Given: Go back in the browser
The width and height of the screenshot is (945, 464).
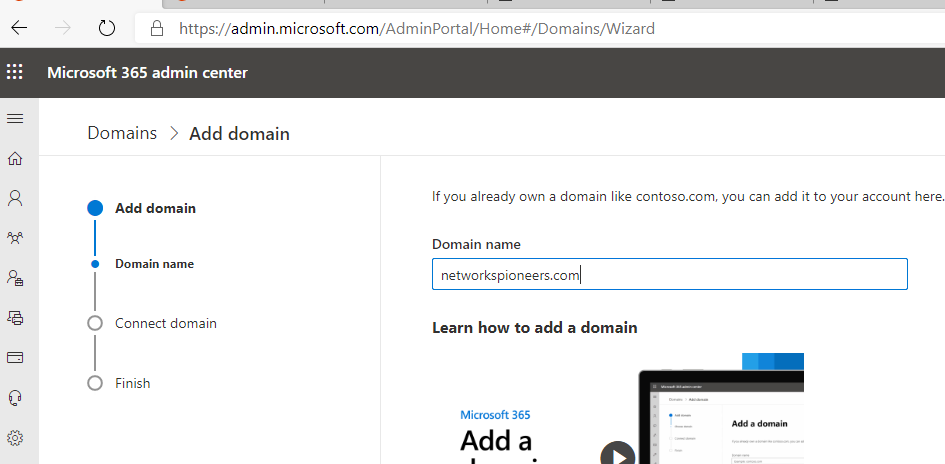Looking at the screenshot, I should coord(19,28).
